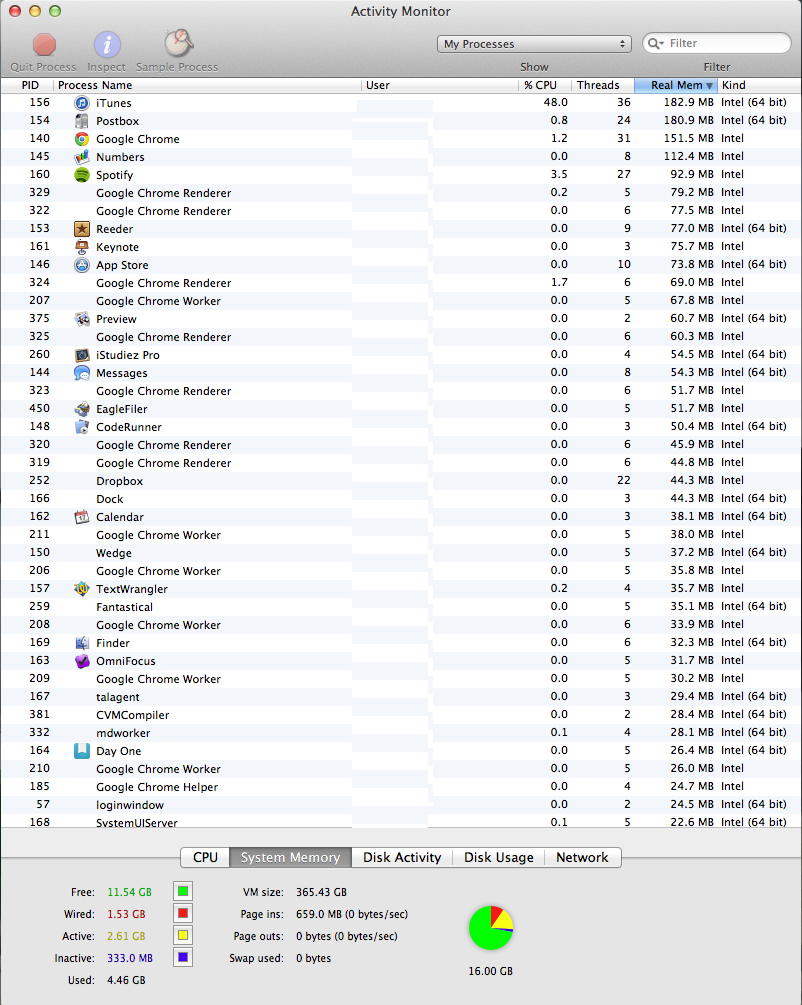The height and width of the screenshot is (1005, 802).
Task: Switch to the CPU tab
Action: click(205, 858)
